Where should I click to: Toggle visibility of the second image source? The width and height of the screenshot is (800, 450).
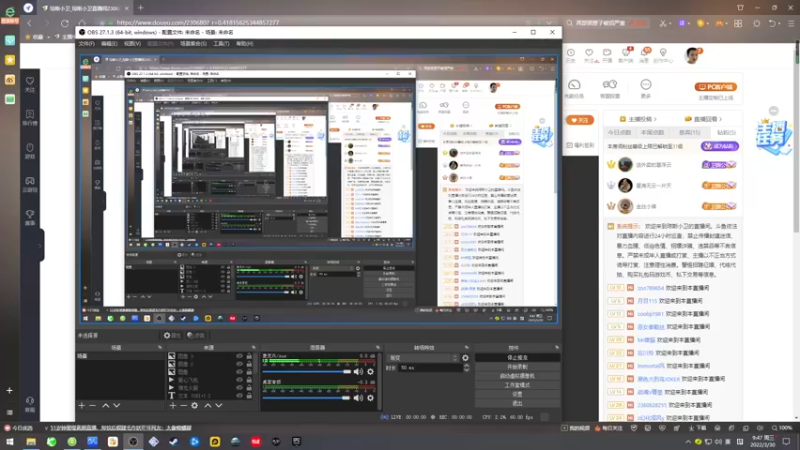click(239, 364)
